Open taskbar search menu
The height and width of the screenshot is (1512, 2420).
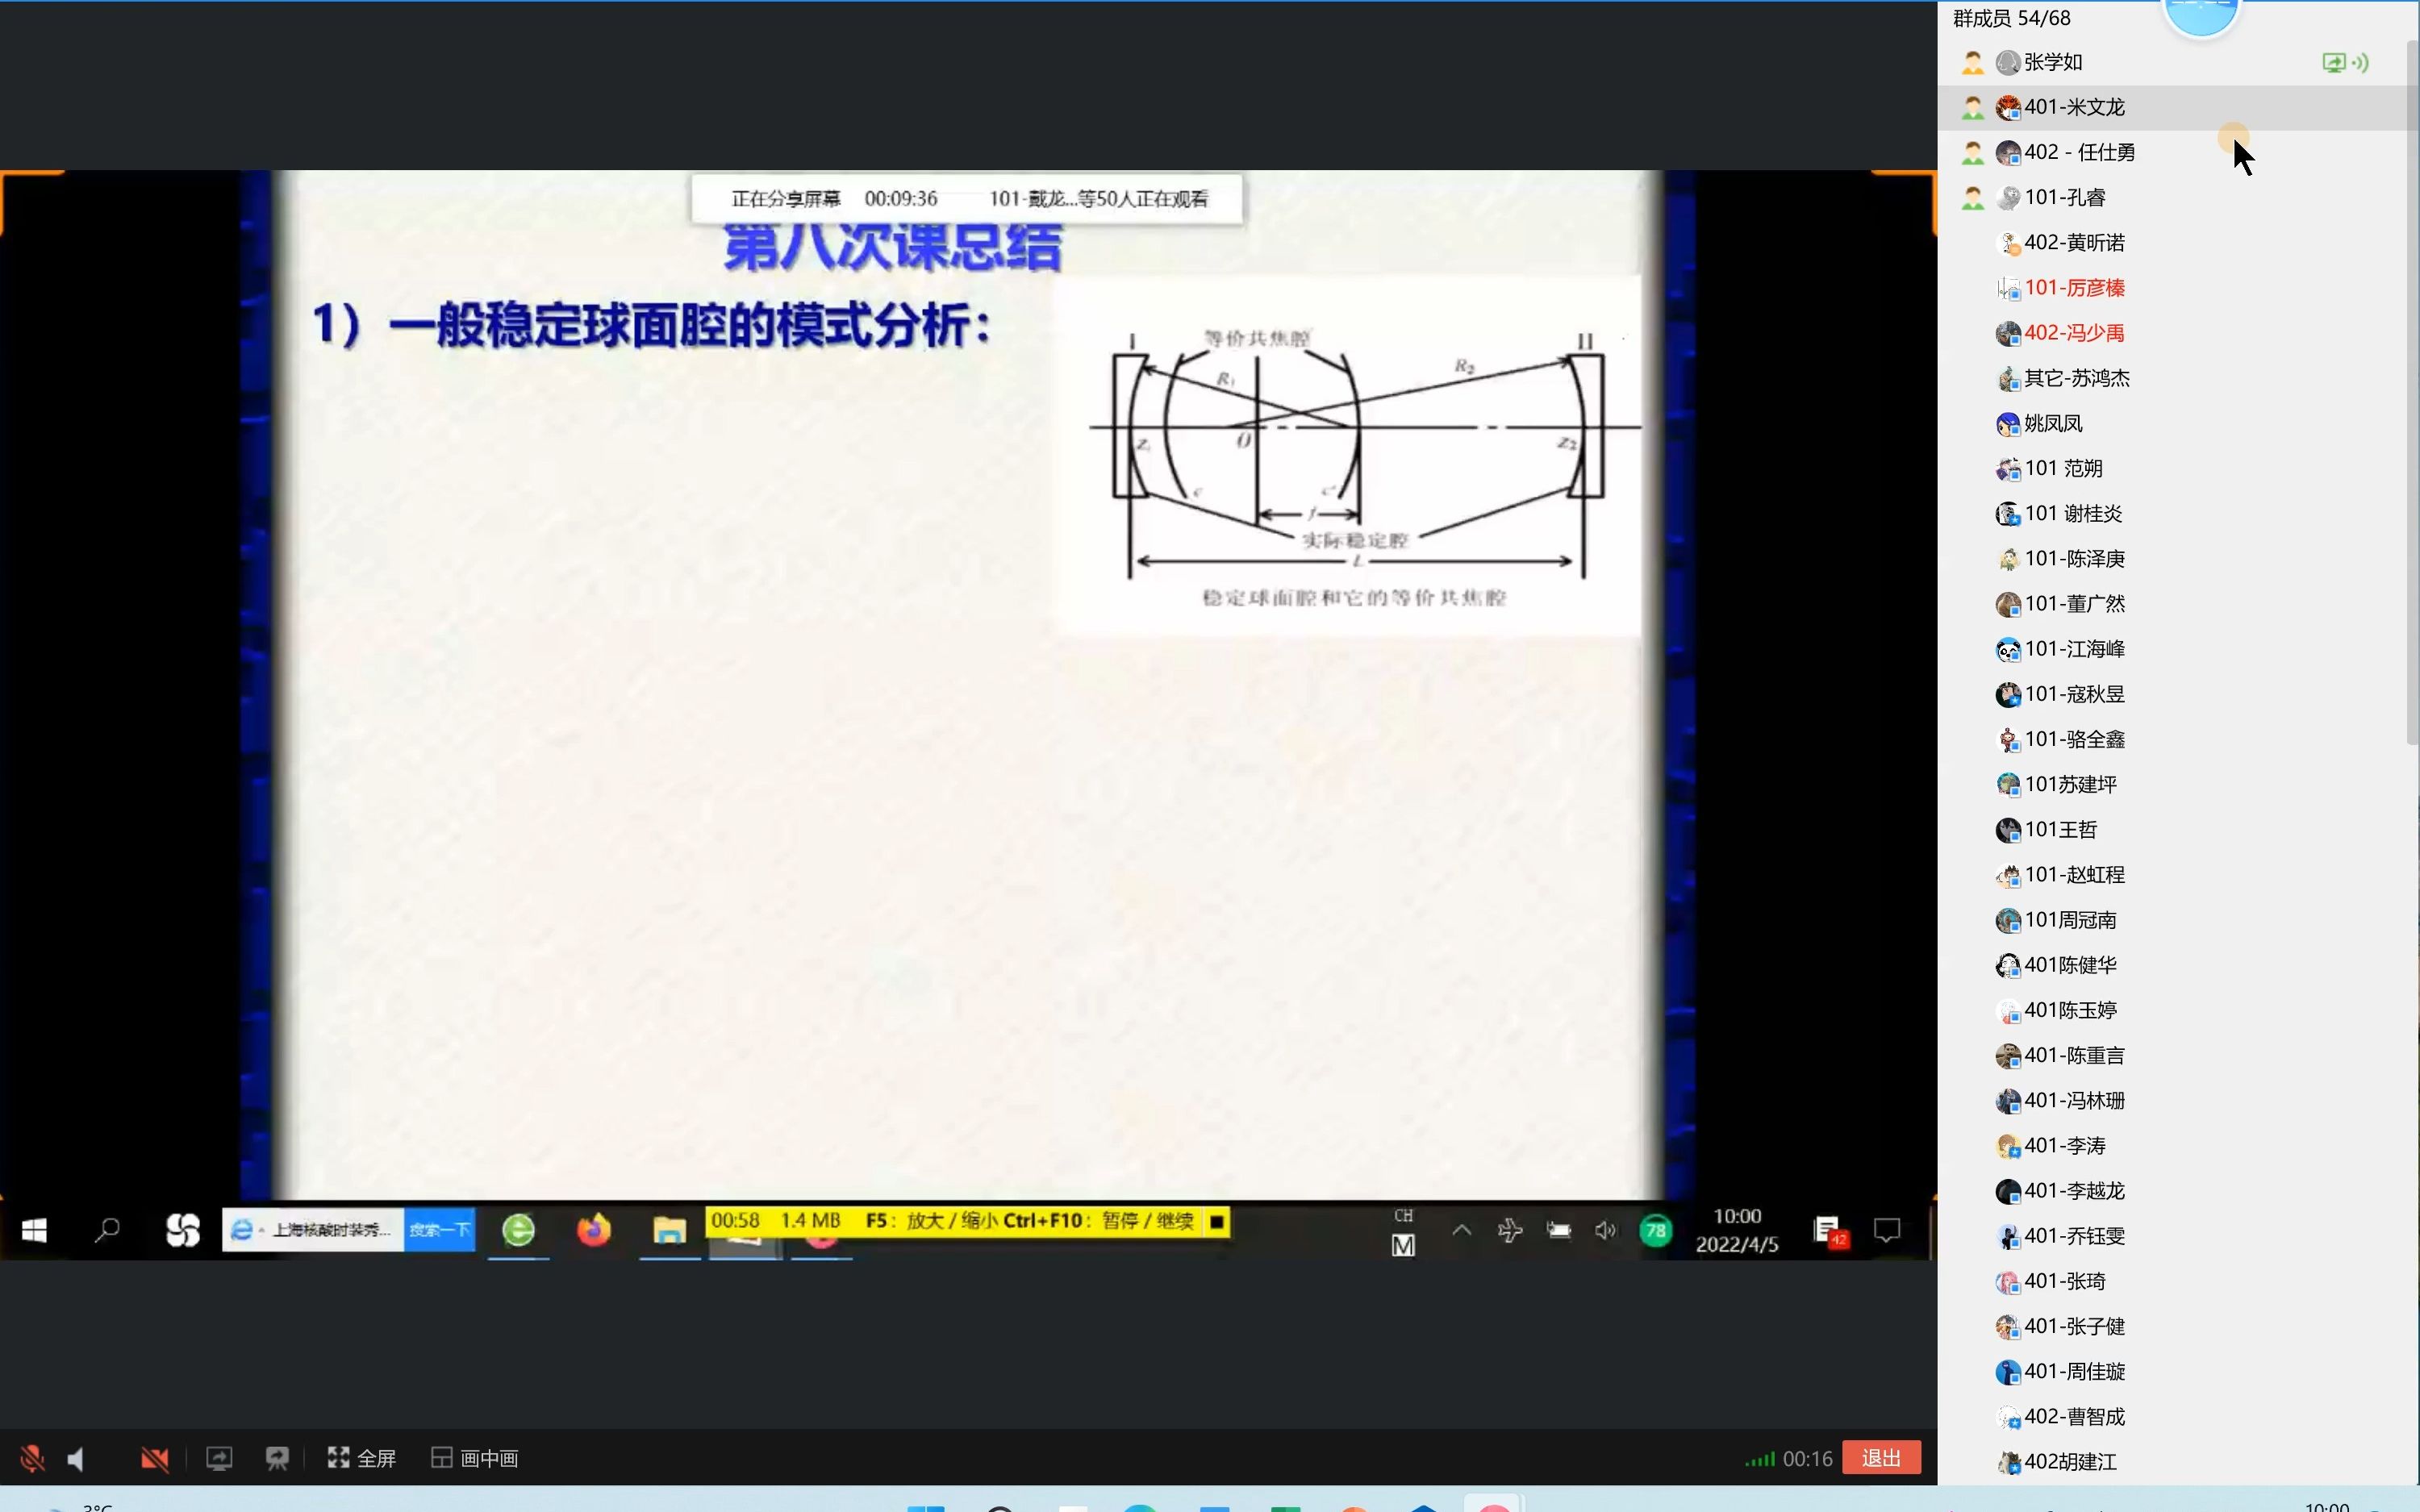click(x=105, y=1230)
